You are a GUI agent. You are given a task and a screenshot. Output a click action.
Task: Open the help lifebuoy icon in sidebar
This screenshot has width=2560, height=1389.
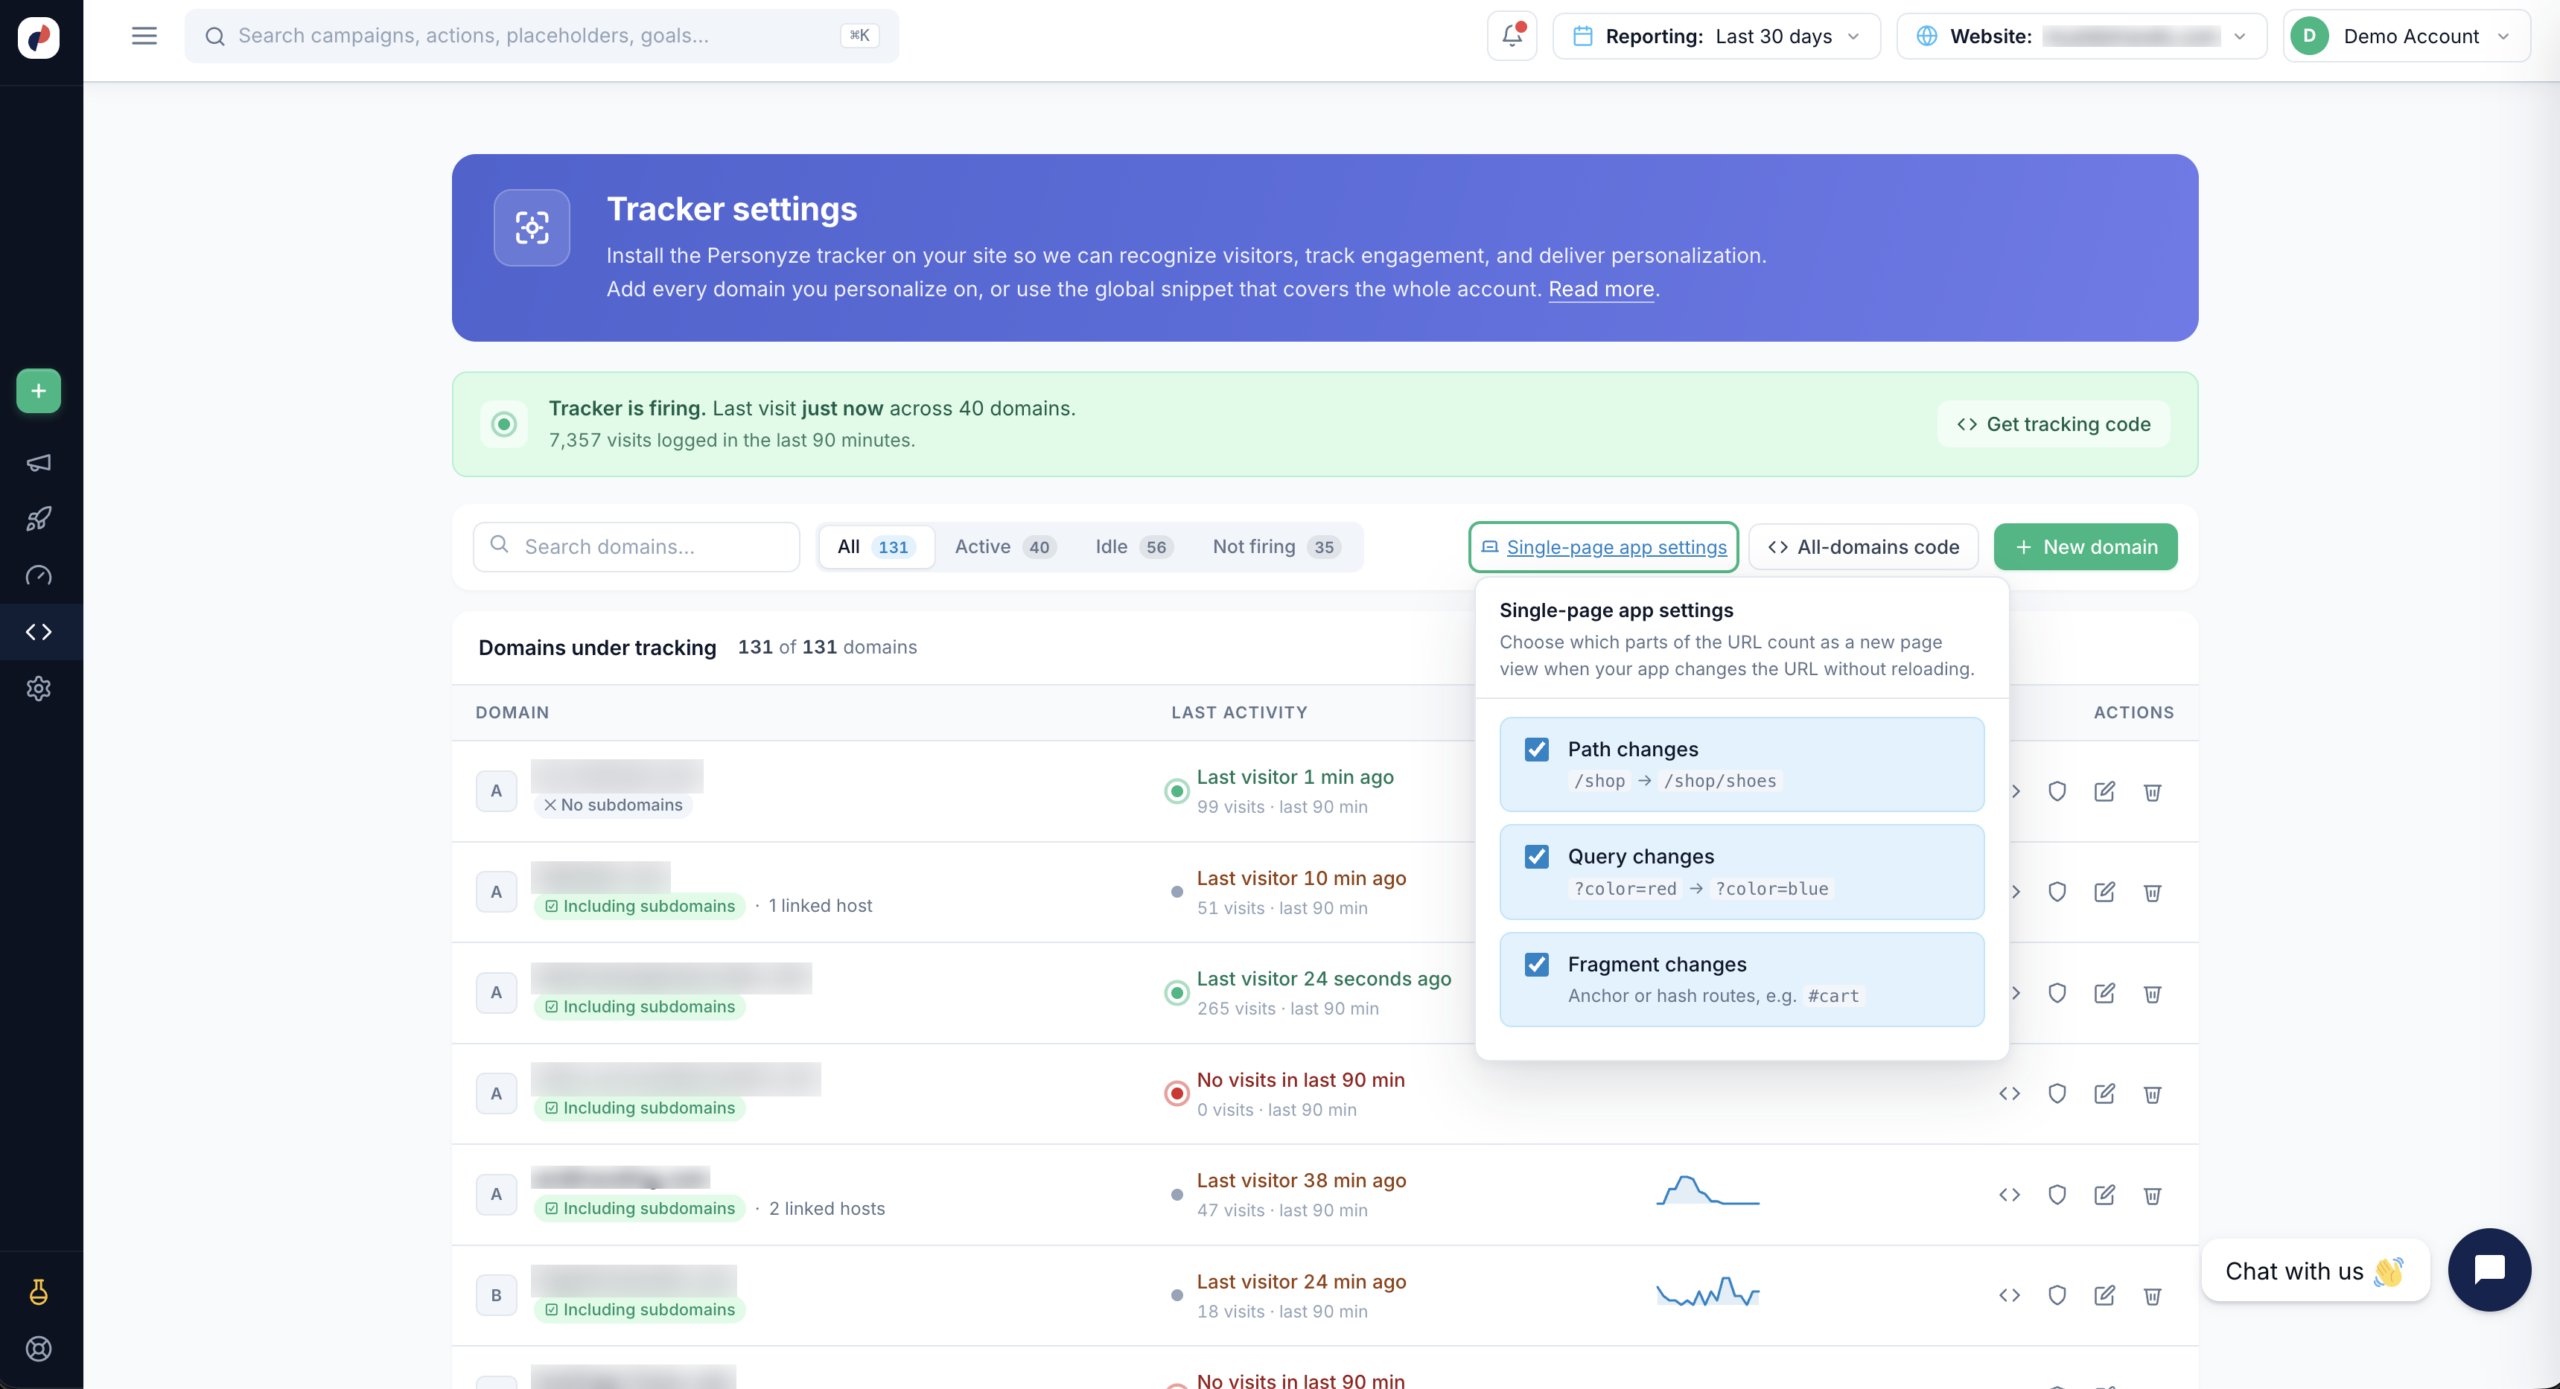coord(38,1349)
